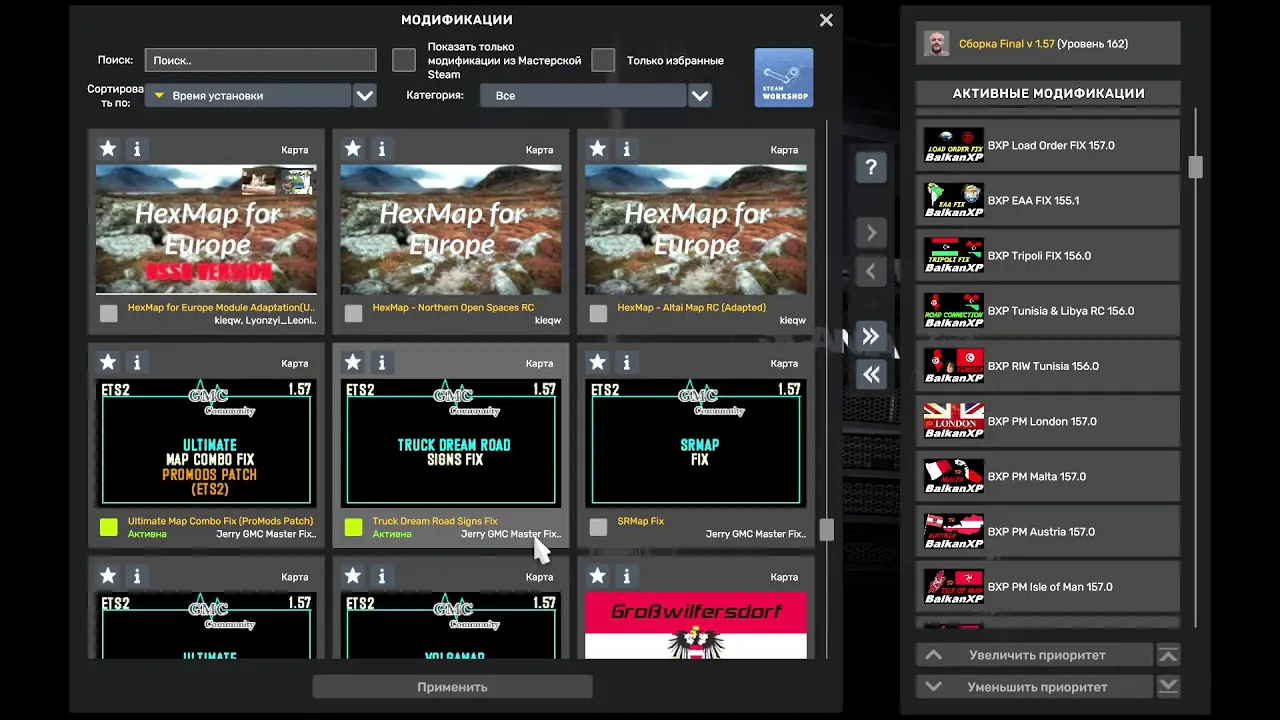The width and height of the screenshot is (1280, 720).
Task: Select BXP Tripoli FIX 156.0 entry
Action: (x=1048, y=255)
